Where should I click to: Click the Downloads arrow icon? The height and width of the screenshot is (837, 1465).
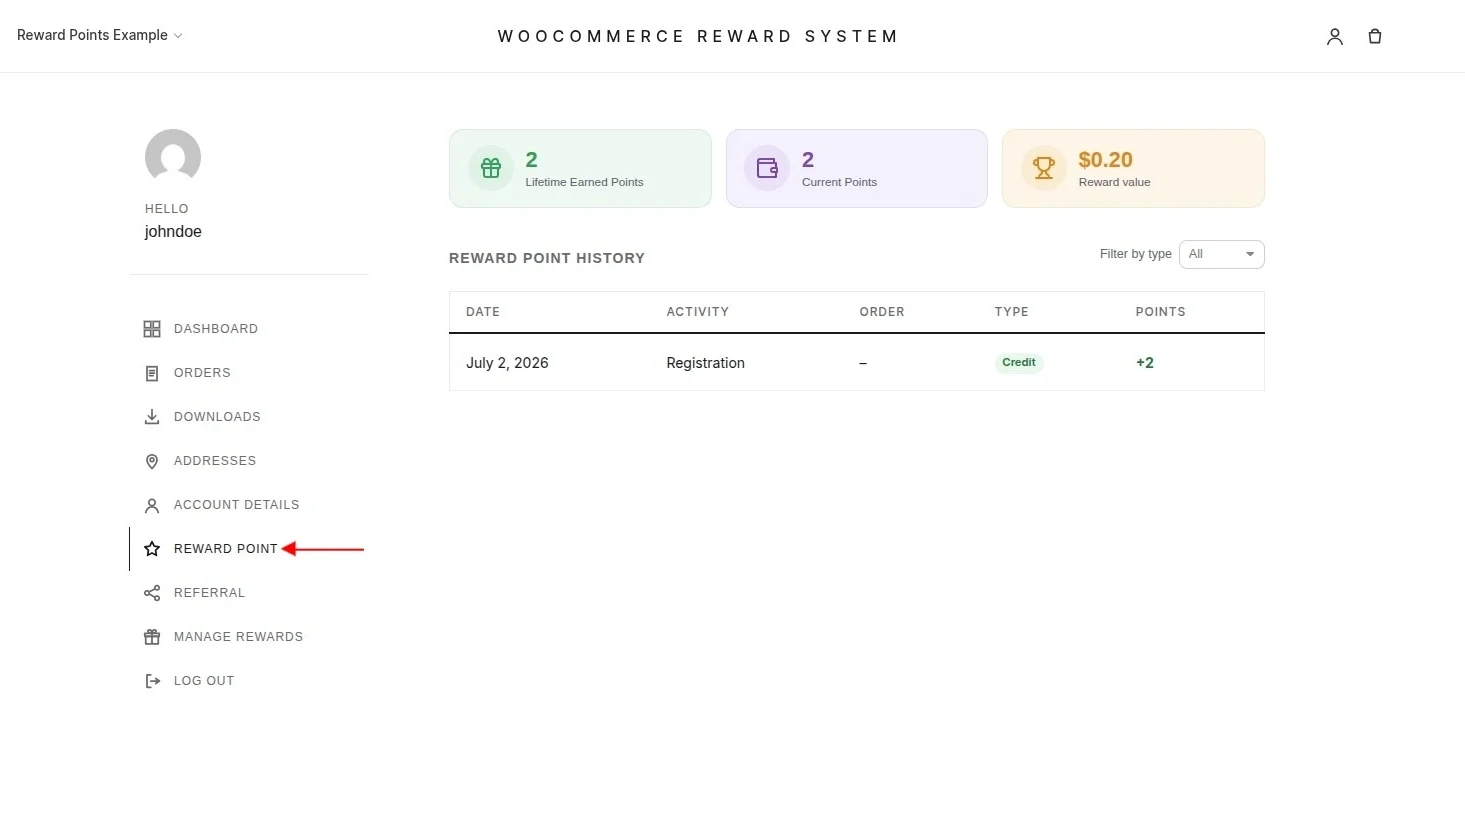[152, 417]
